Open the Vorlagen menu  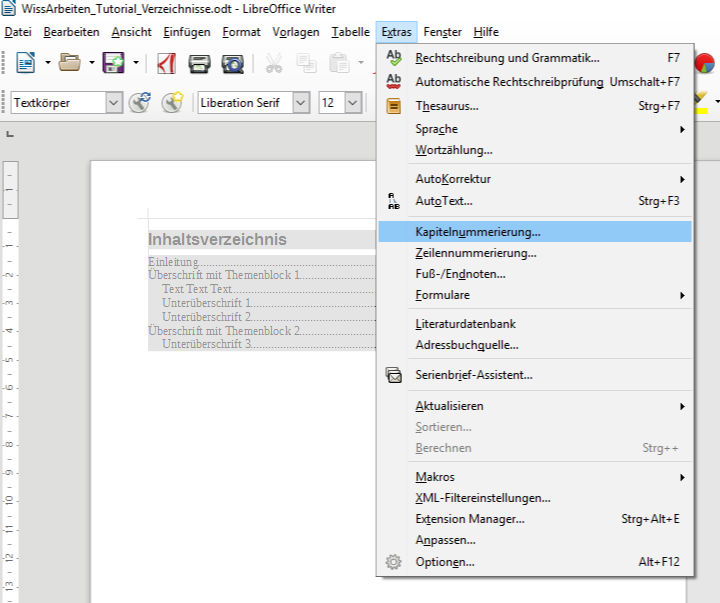[x=296, y=32]
